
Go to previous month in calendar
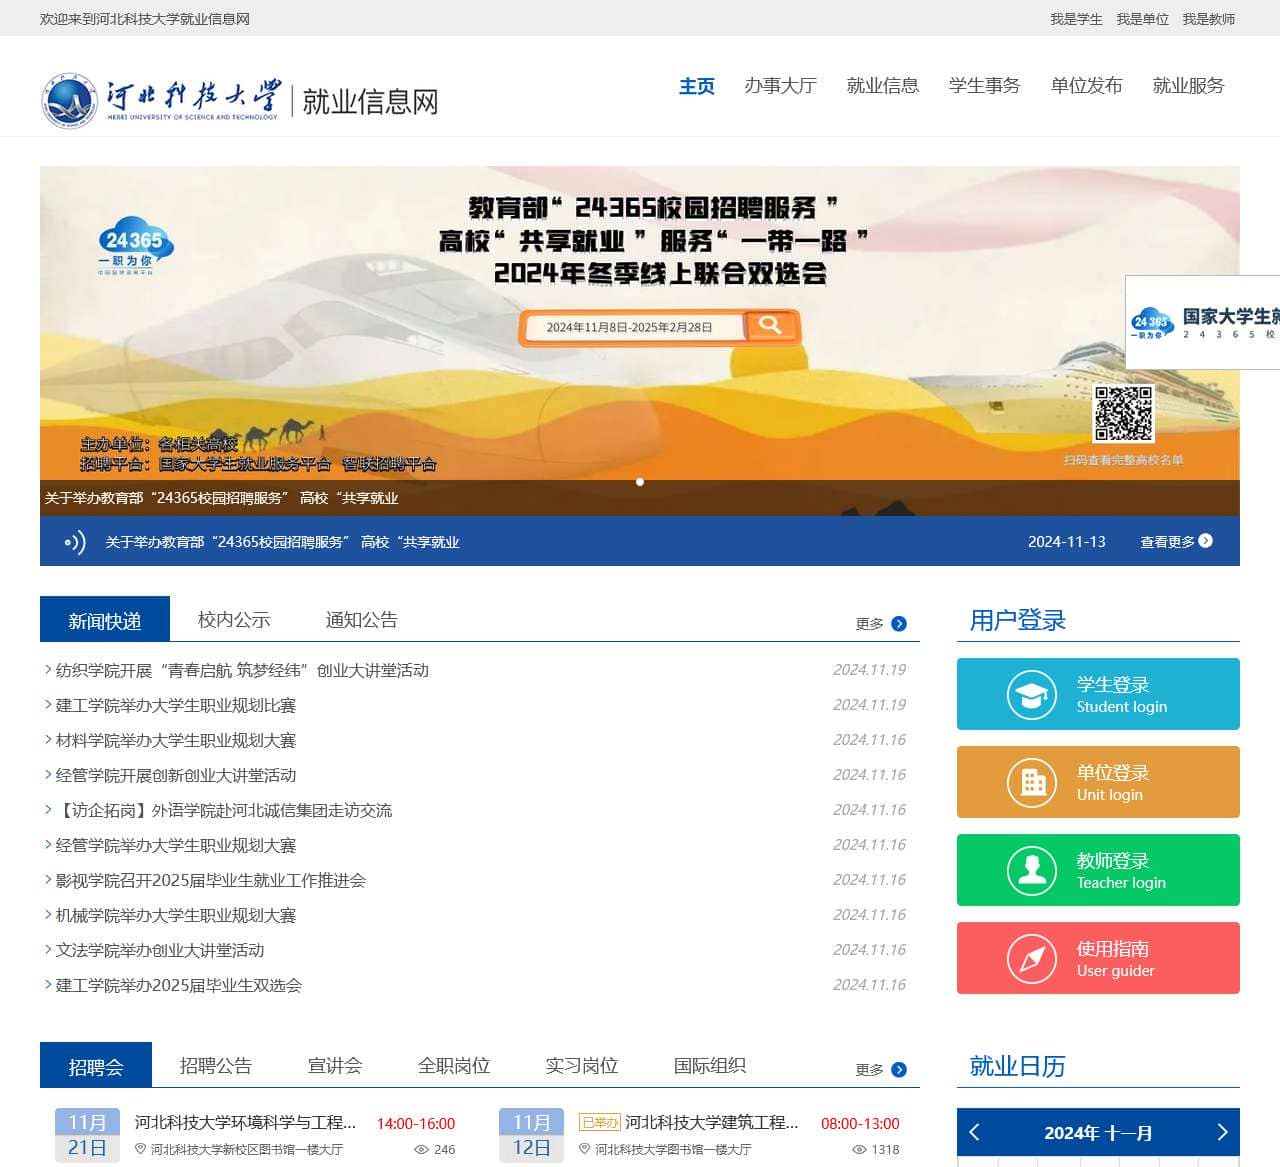(975, 1132)
